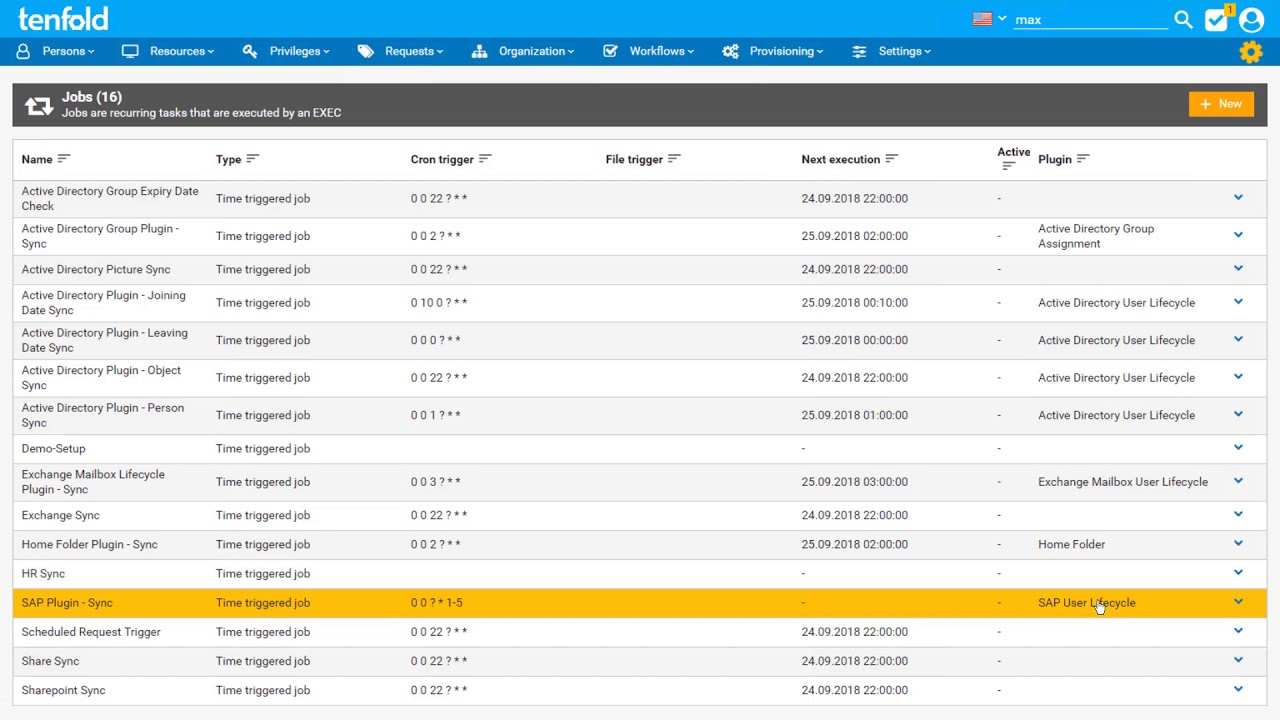Click next execution 25.09.2018 00:10:00
1280x720 pixels.
pyautogui.click(x=854, y=303)
